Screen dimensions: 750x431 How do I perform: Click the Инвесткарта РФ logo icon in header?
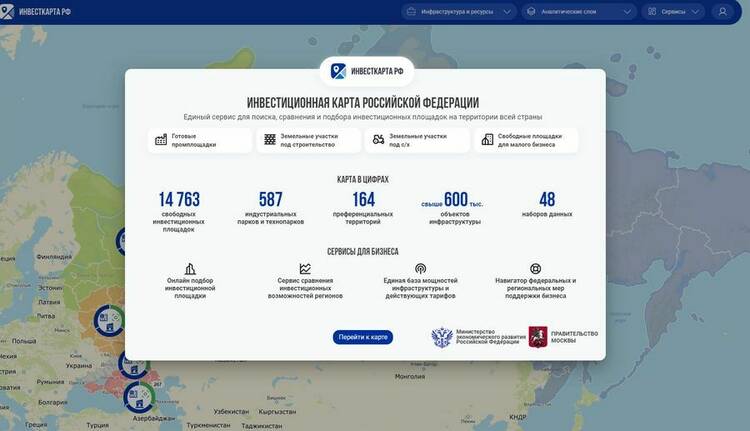pyautogui.click(x=7, y=11)
